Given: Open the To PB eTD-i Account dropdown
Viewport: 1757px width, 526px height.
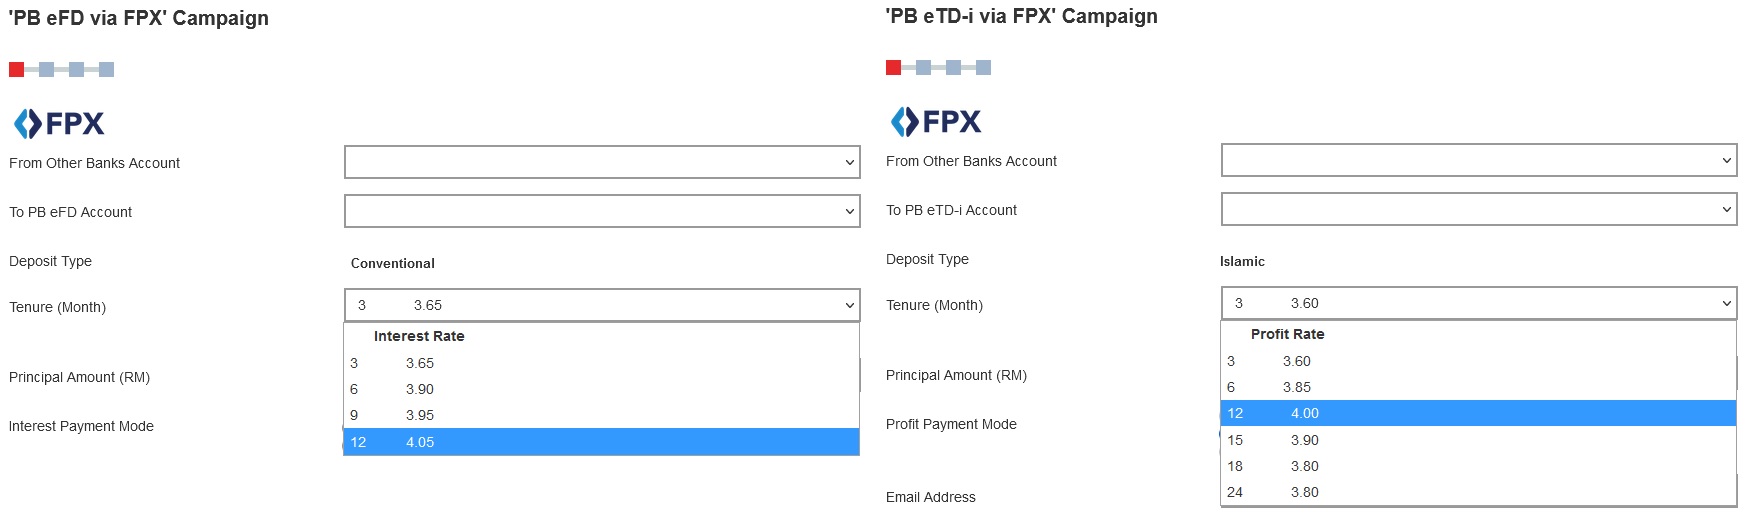Looking at the screenshot, I should coord(1479,209).
